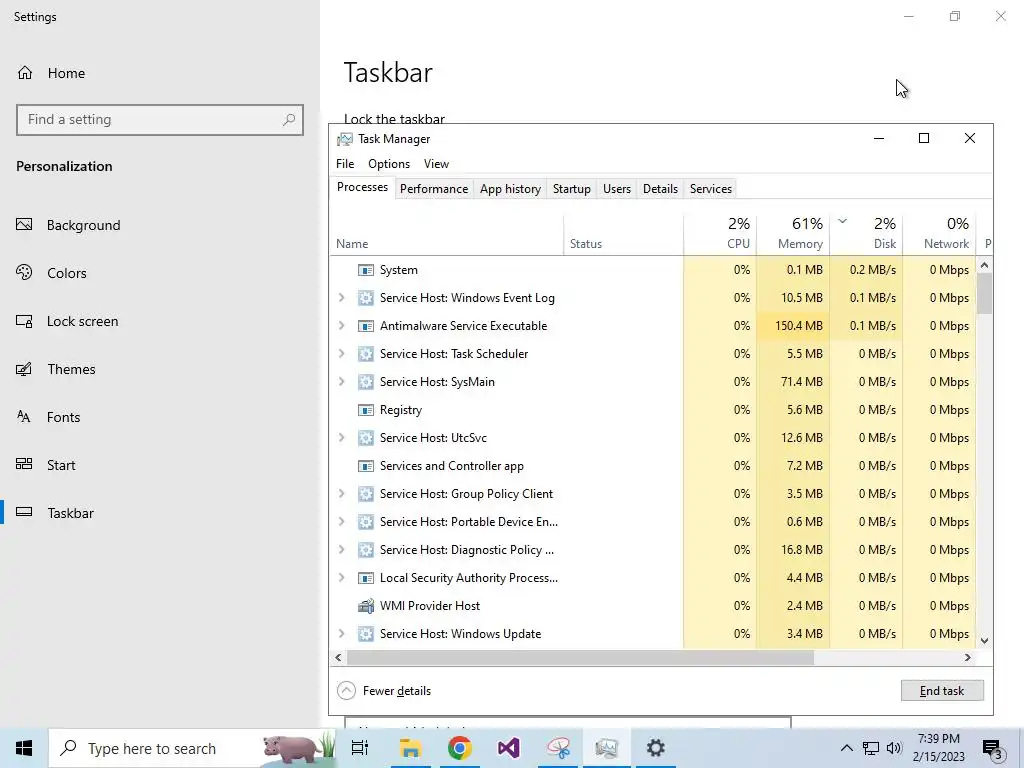This screenshot has height=768, width=1024.
Task: Click the Colors palette icon in Settings
Action: (24, 272)
